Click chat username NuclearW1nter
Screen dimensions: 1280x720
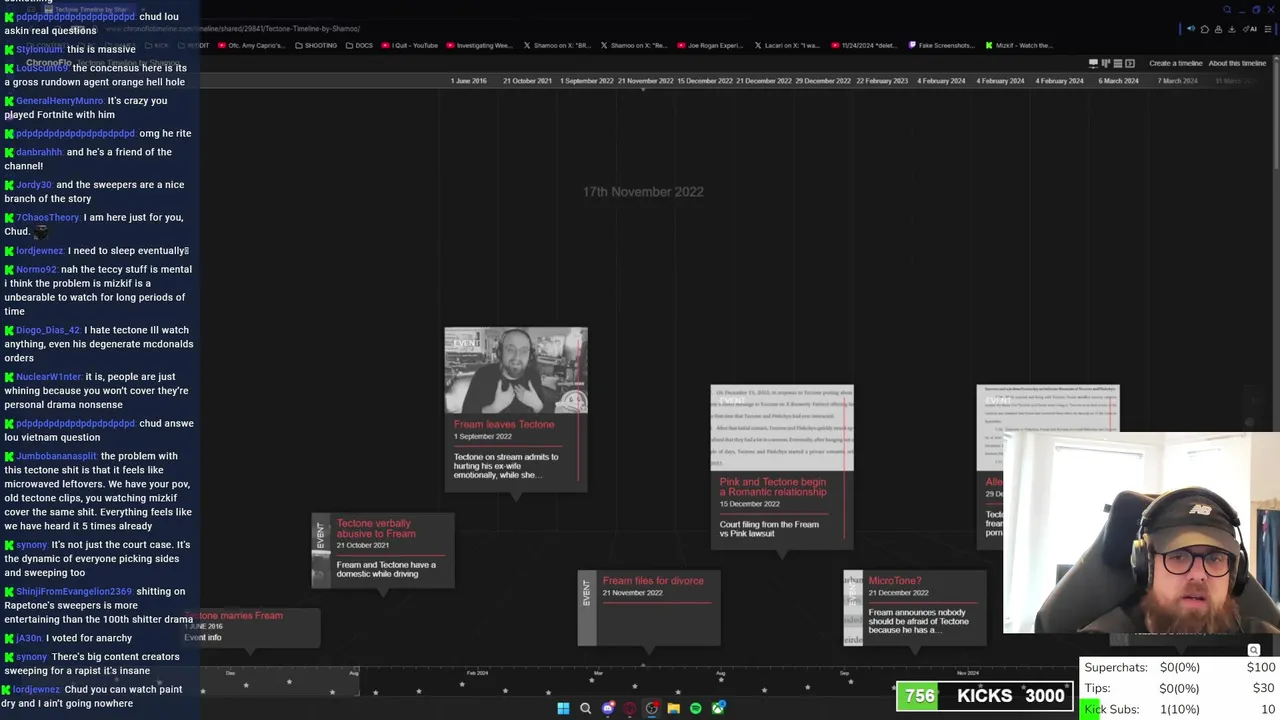click(48, 377)
